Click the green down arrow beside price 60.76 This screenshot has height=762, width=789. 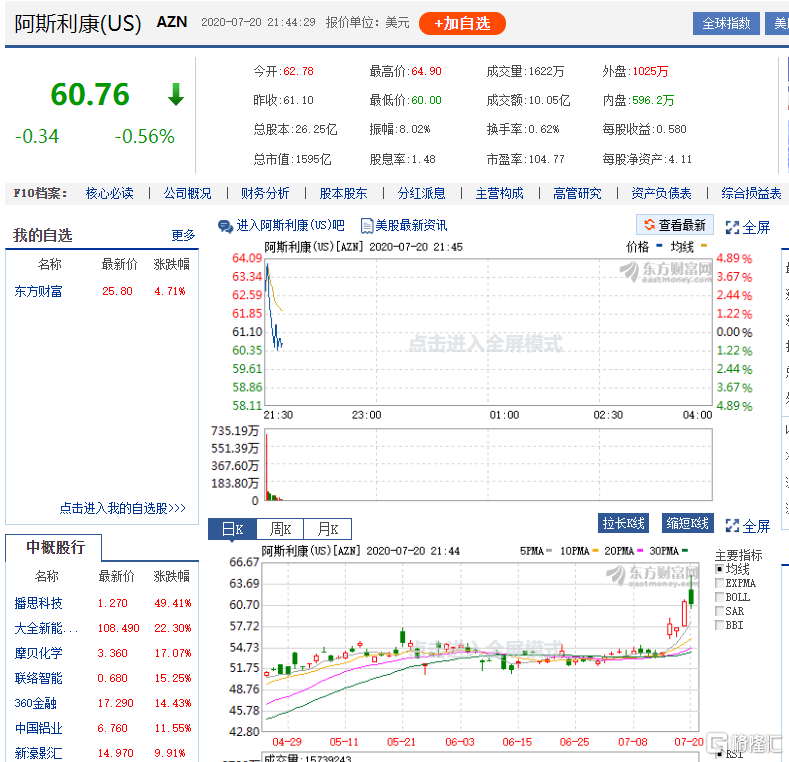click(176, 95)
